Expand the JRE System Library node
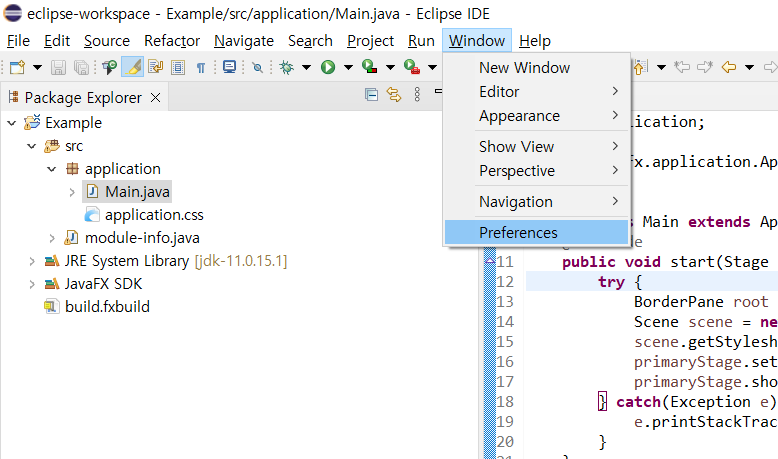This screenshot has height=459, width=778. [x=32, y=261]
